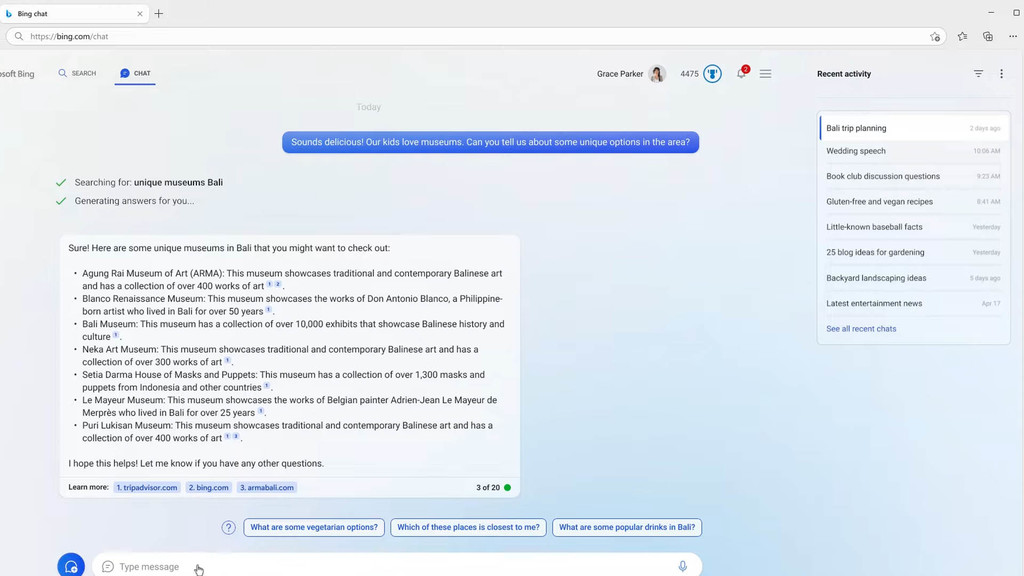The height and width of the screenshot is (576, 1024).
Task: Open the browser favorites star icon
Action: coord(962,37)
